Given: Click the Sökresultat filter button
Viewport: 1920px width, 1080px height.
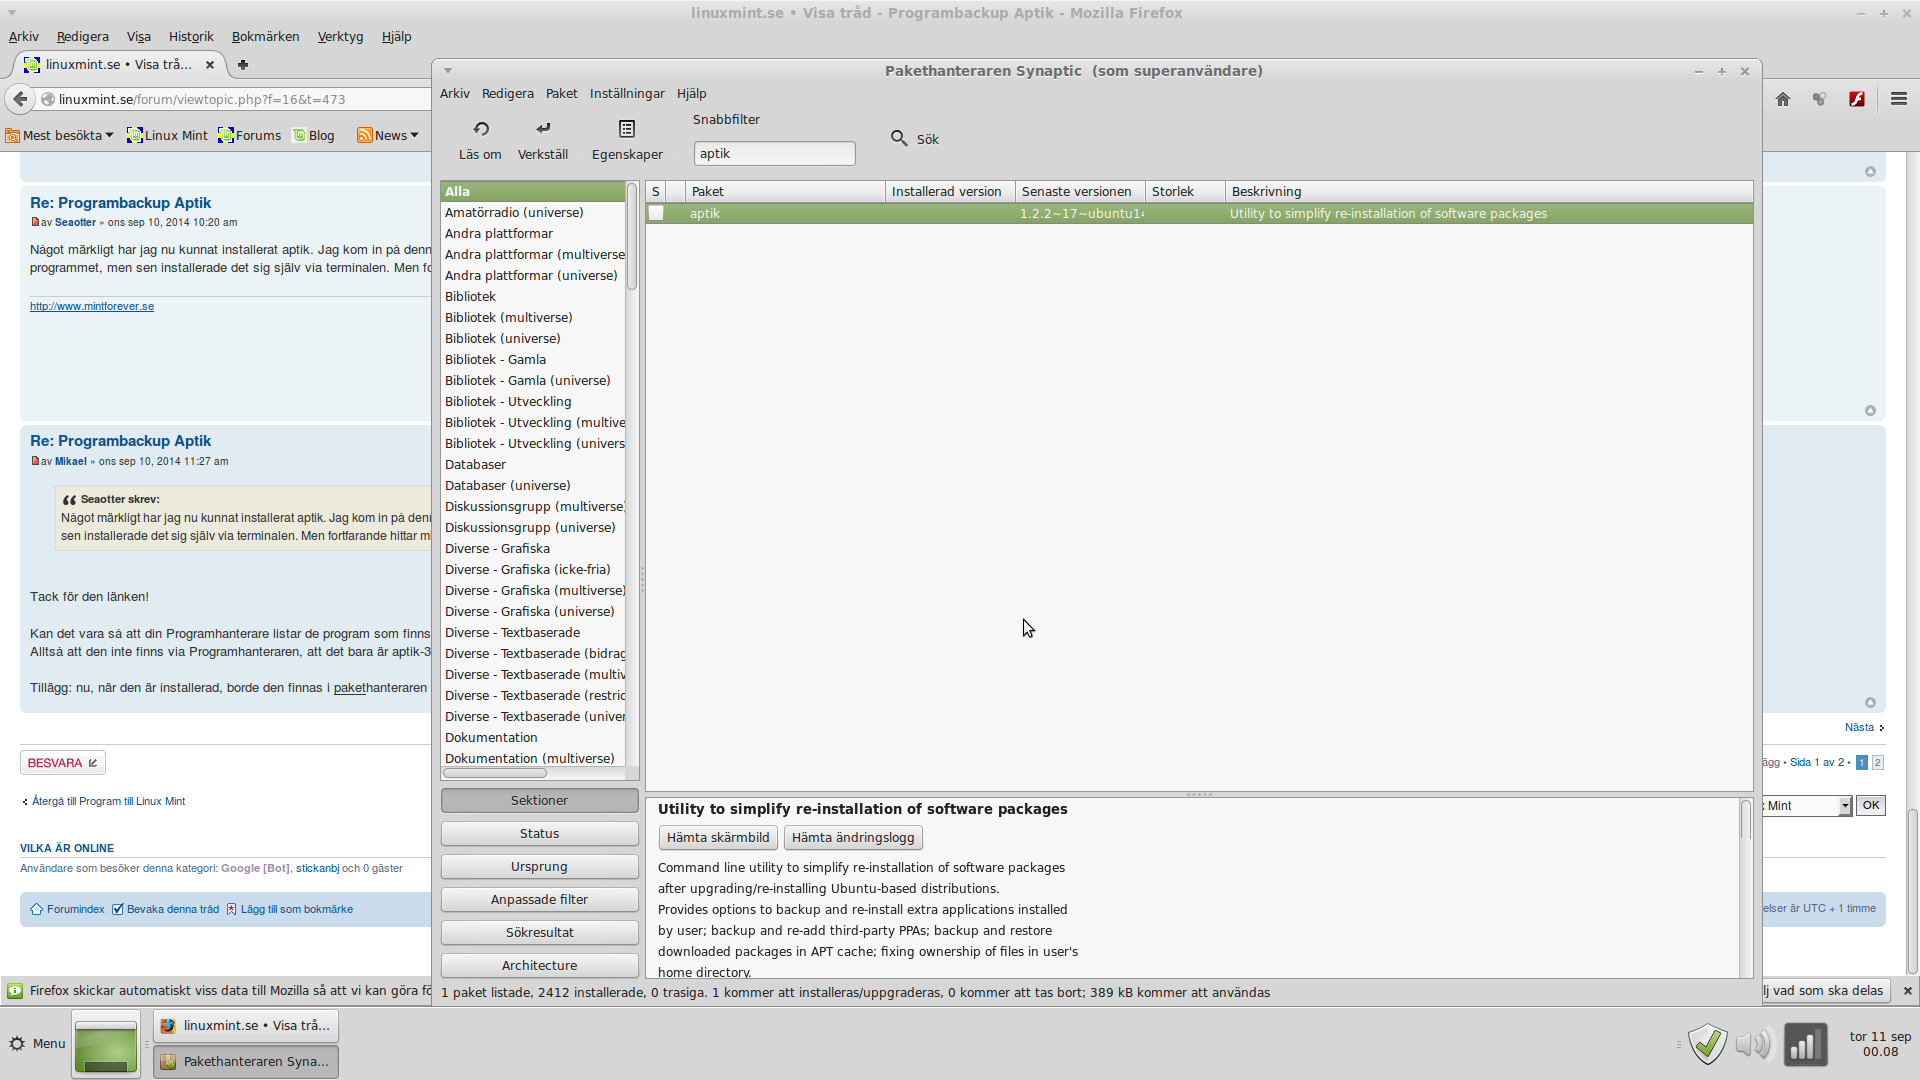Looking at the screenshot, I should point(540,933).
